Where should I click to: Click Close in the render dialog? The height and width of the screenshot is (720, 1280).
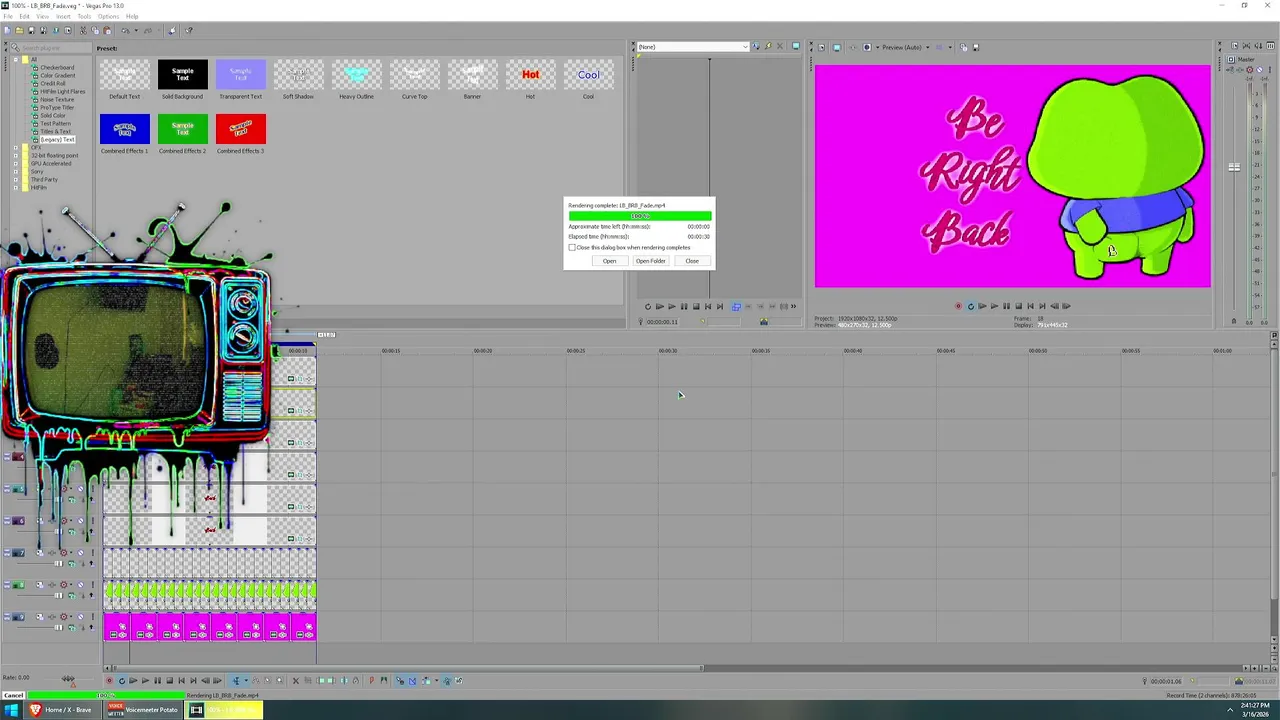pos(692,261)
